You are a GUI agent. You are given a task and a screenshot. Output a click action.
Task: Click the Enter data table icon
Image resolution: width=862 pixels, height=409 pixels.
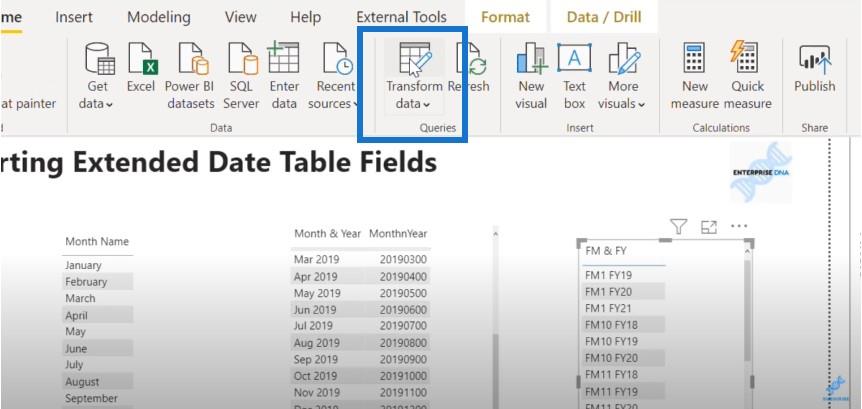284,58
